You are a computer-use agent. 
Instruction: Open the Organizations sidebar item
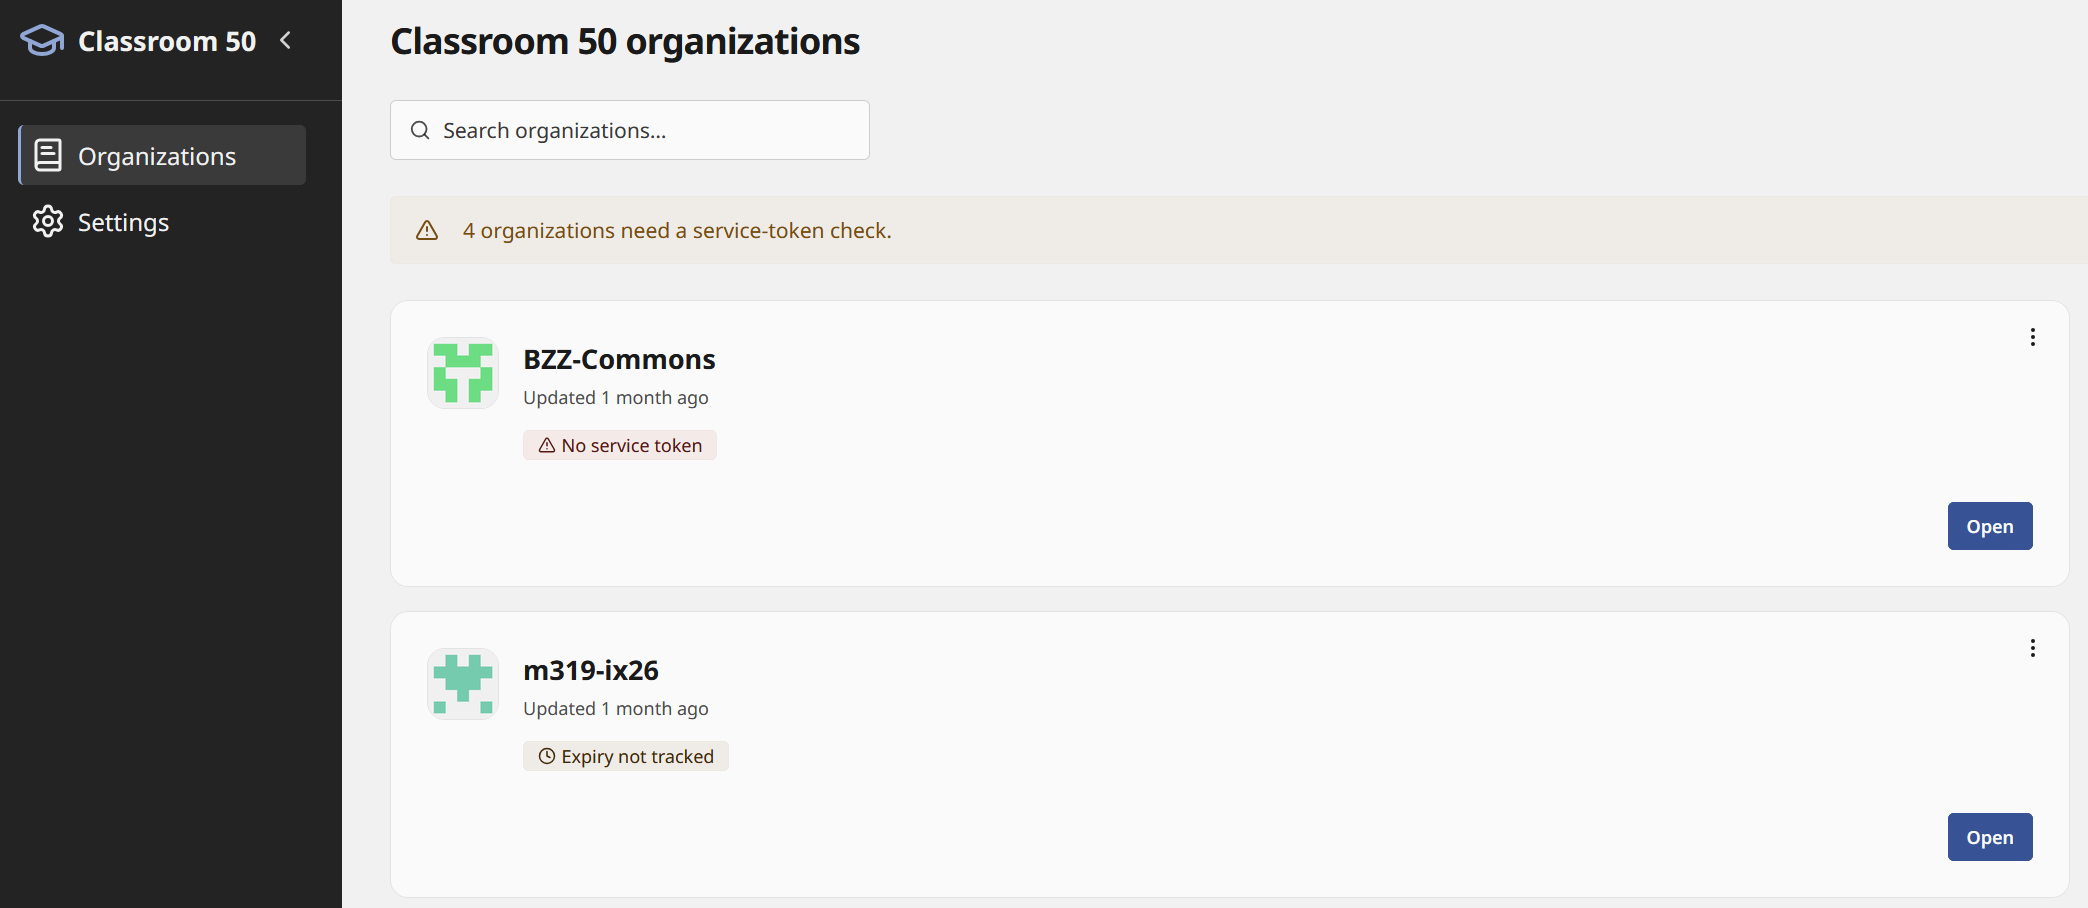[x=162, y=155]
